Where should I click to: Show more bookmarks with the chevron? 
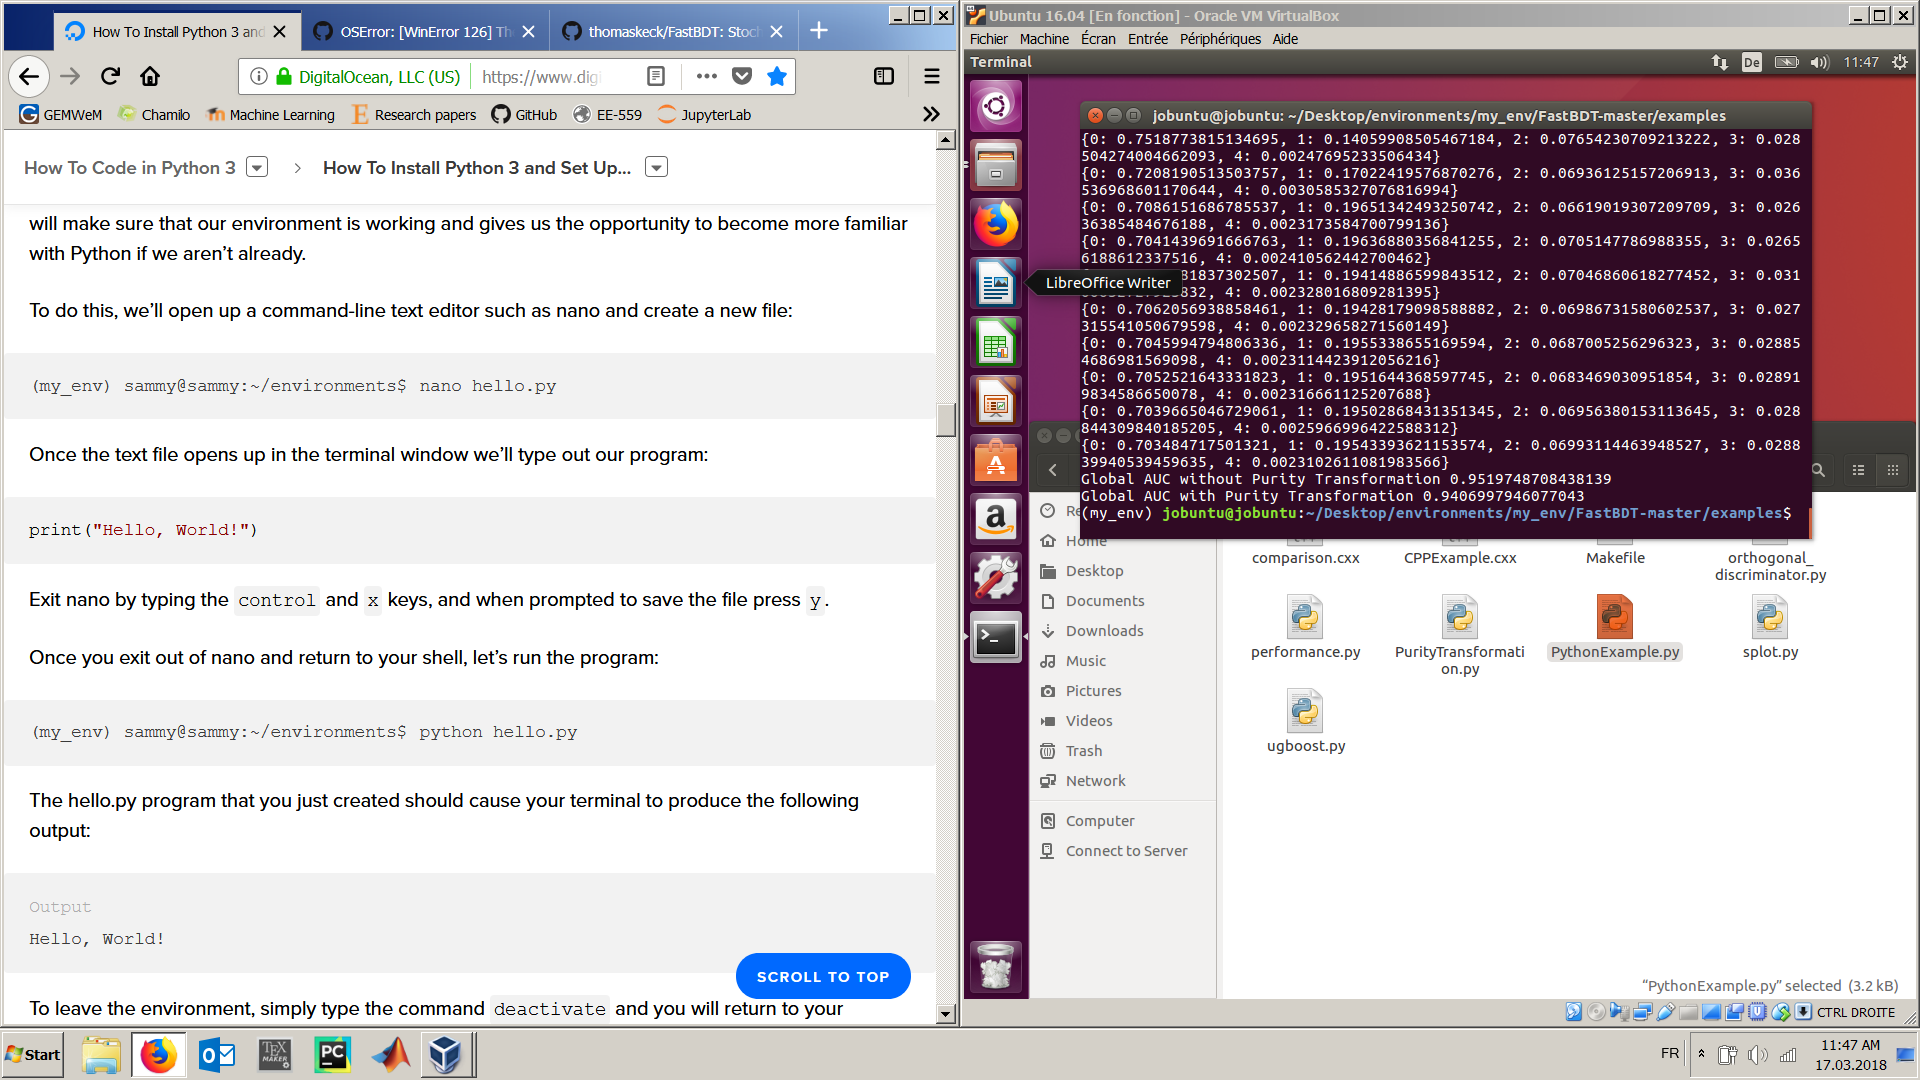(x=931, y=114)
